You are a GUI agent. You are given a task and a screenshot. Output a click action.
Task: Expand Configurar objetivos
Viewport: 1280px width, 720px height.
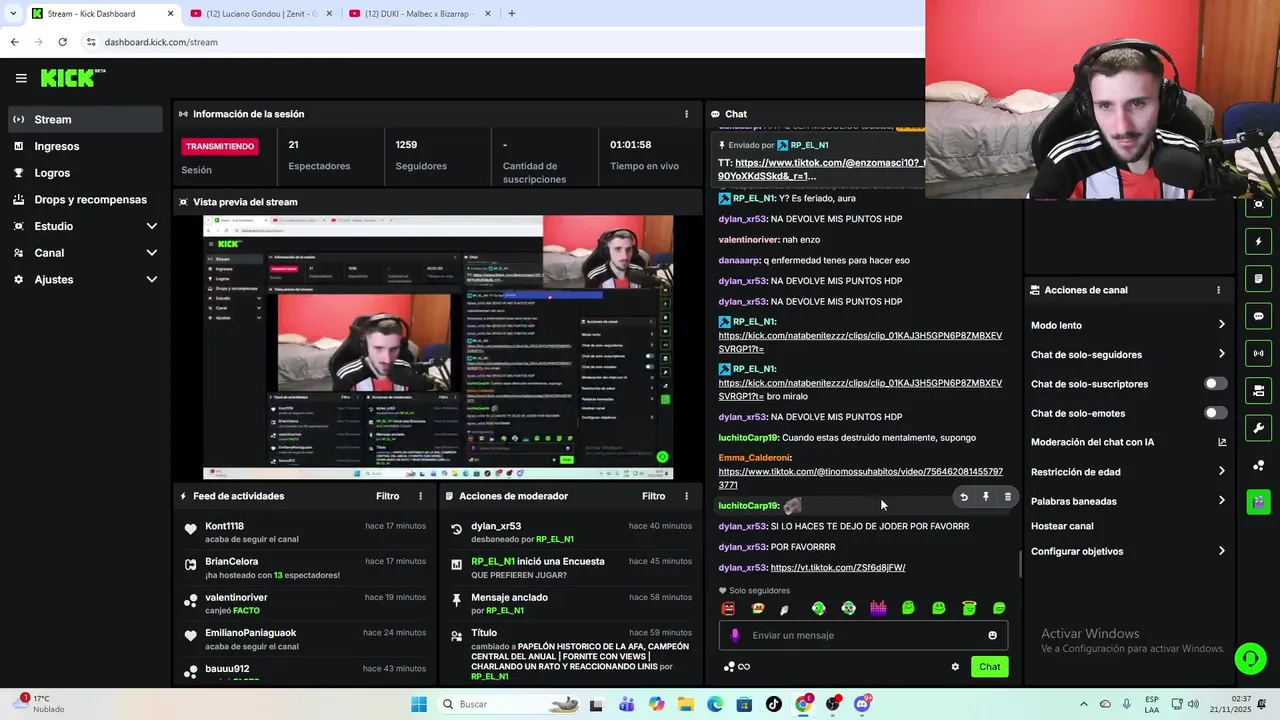tap(1128, 551)
